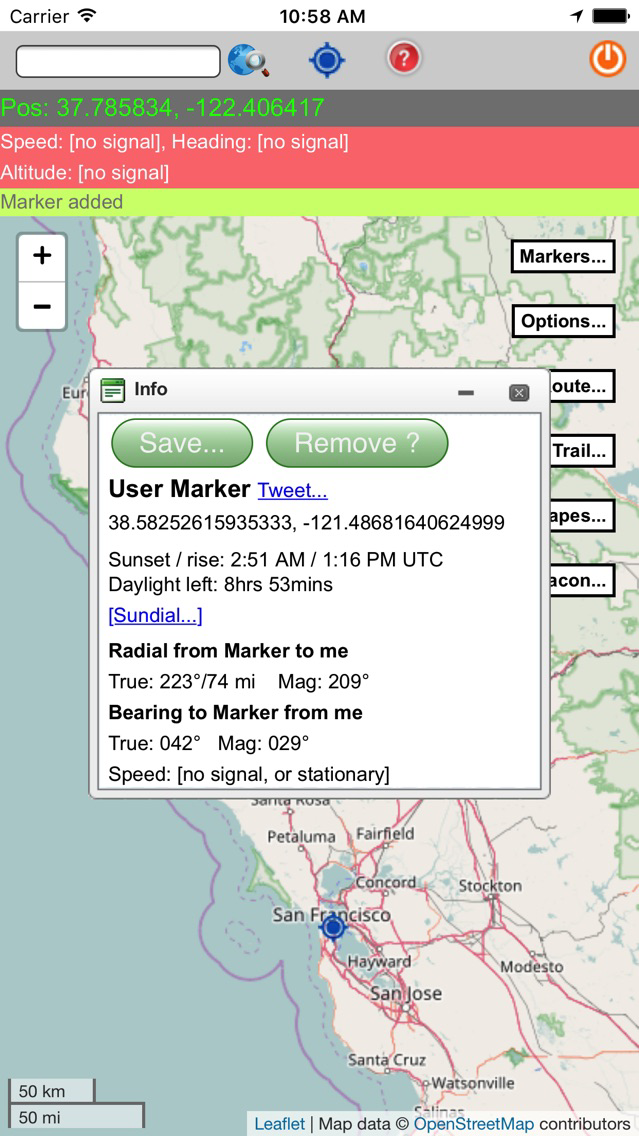Tap the orange power button icon
Screen dimensions: 639x1136
click(607, 59)
